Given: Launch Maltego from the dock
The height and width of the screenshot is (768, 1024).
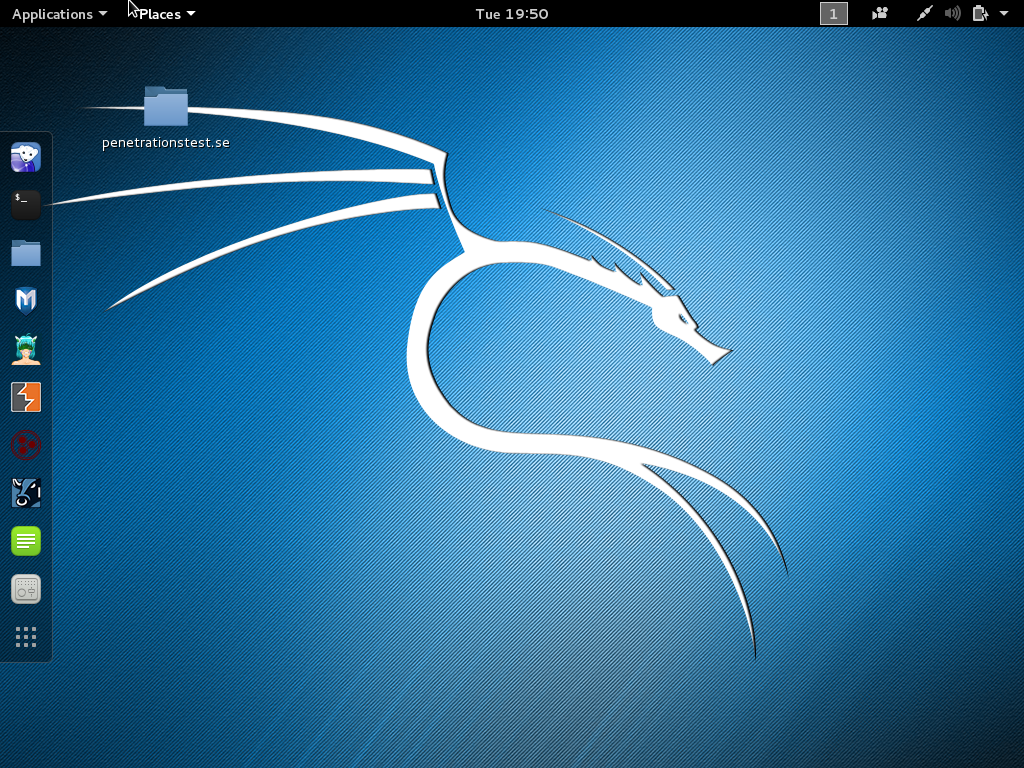Looking at the screenshot, I should point(26,445).
